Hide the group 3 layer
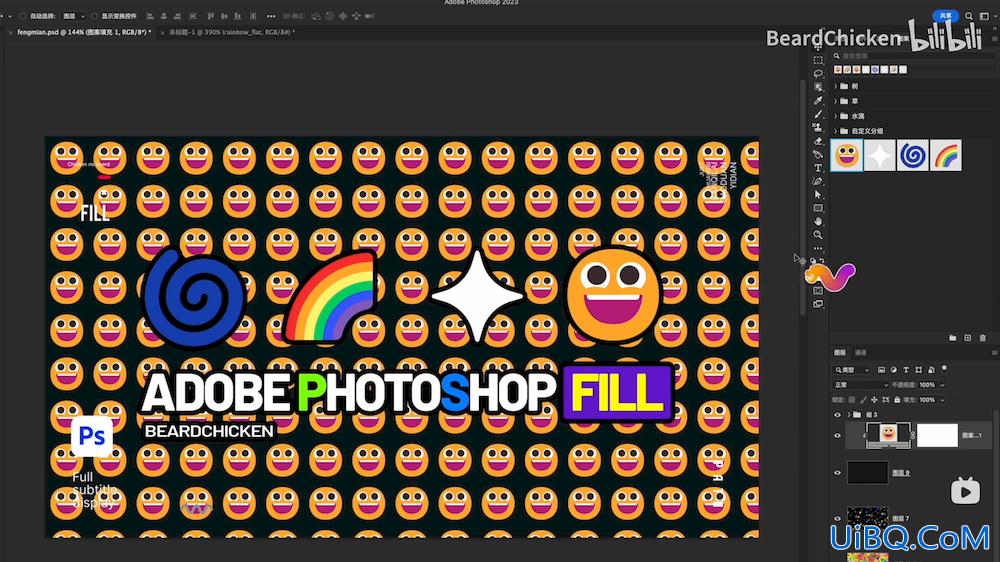This screenshot has width=1000, height=562. [x=837, y=415]
